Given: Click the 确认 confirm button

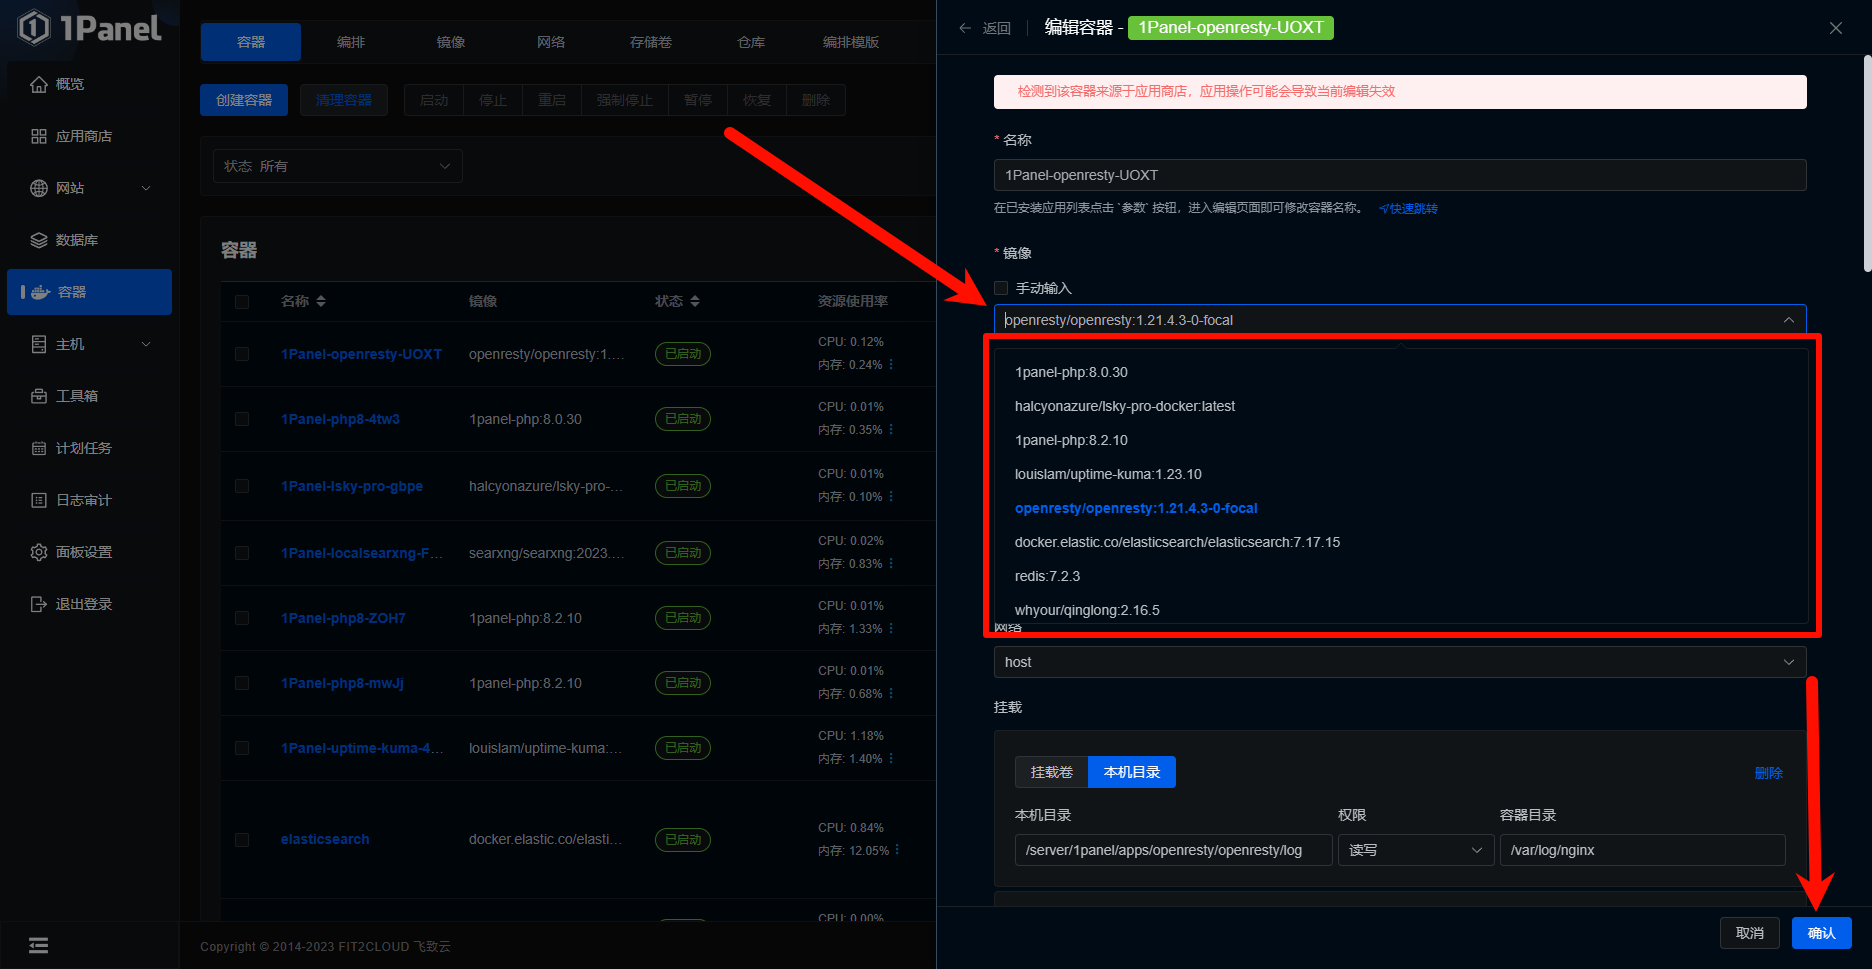Looking at the screenshot, I should 1822,933.
